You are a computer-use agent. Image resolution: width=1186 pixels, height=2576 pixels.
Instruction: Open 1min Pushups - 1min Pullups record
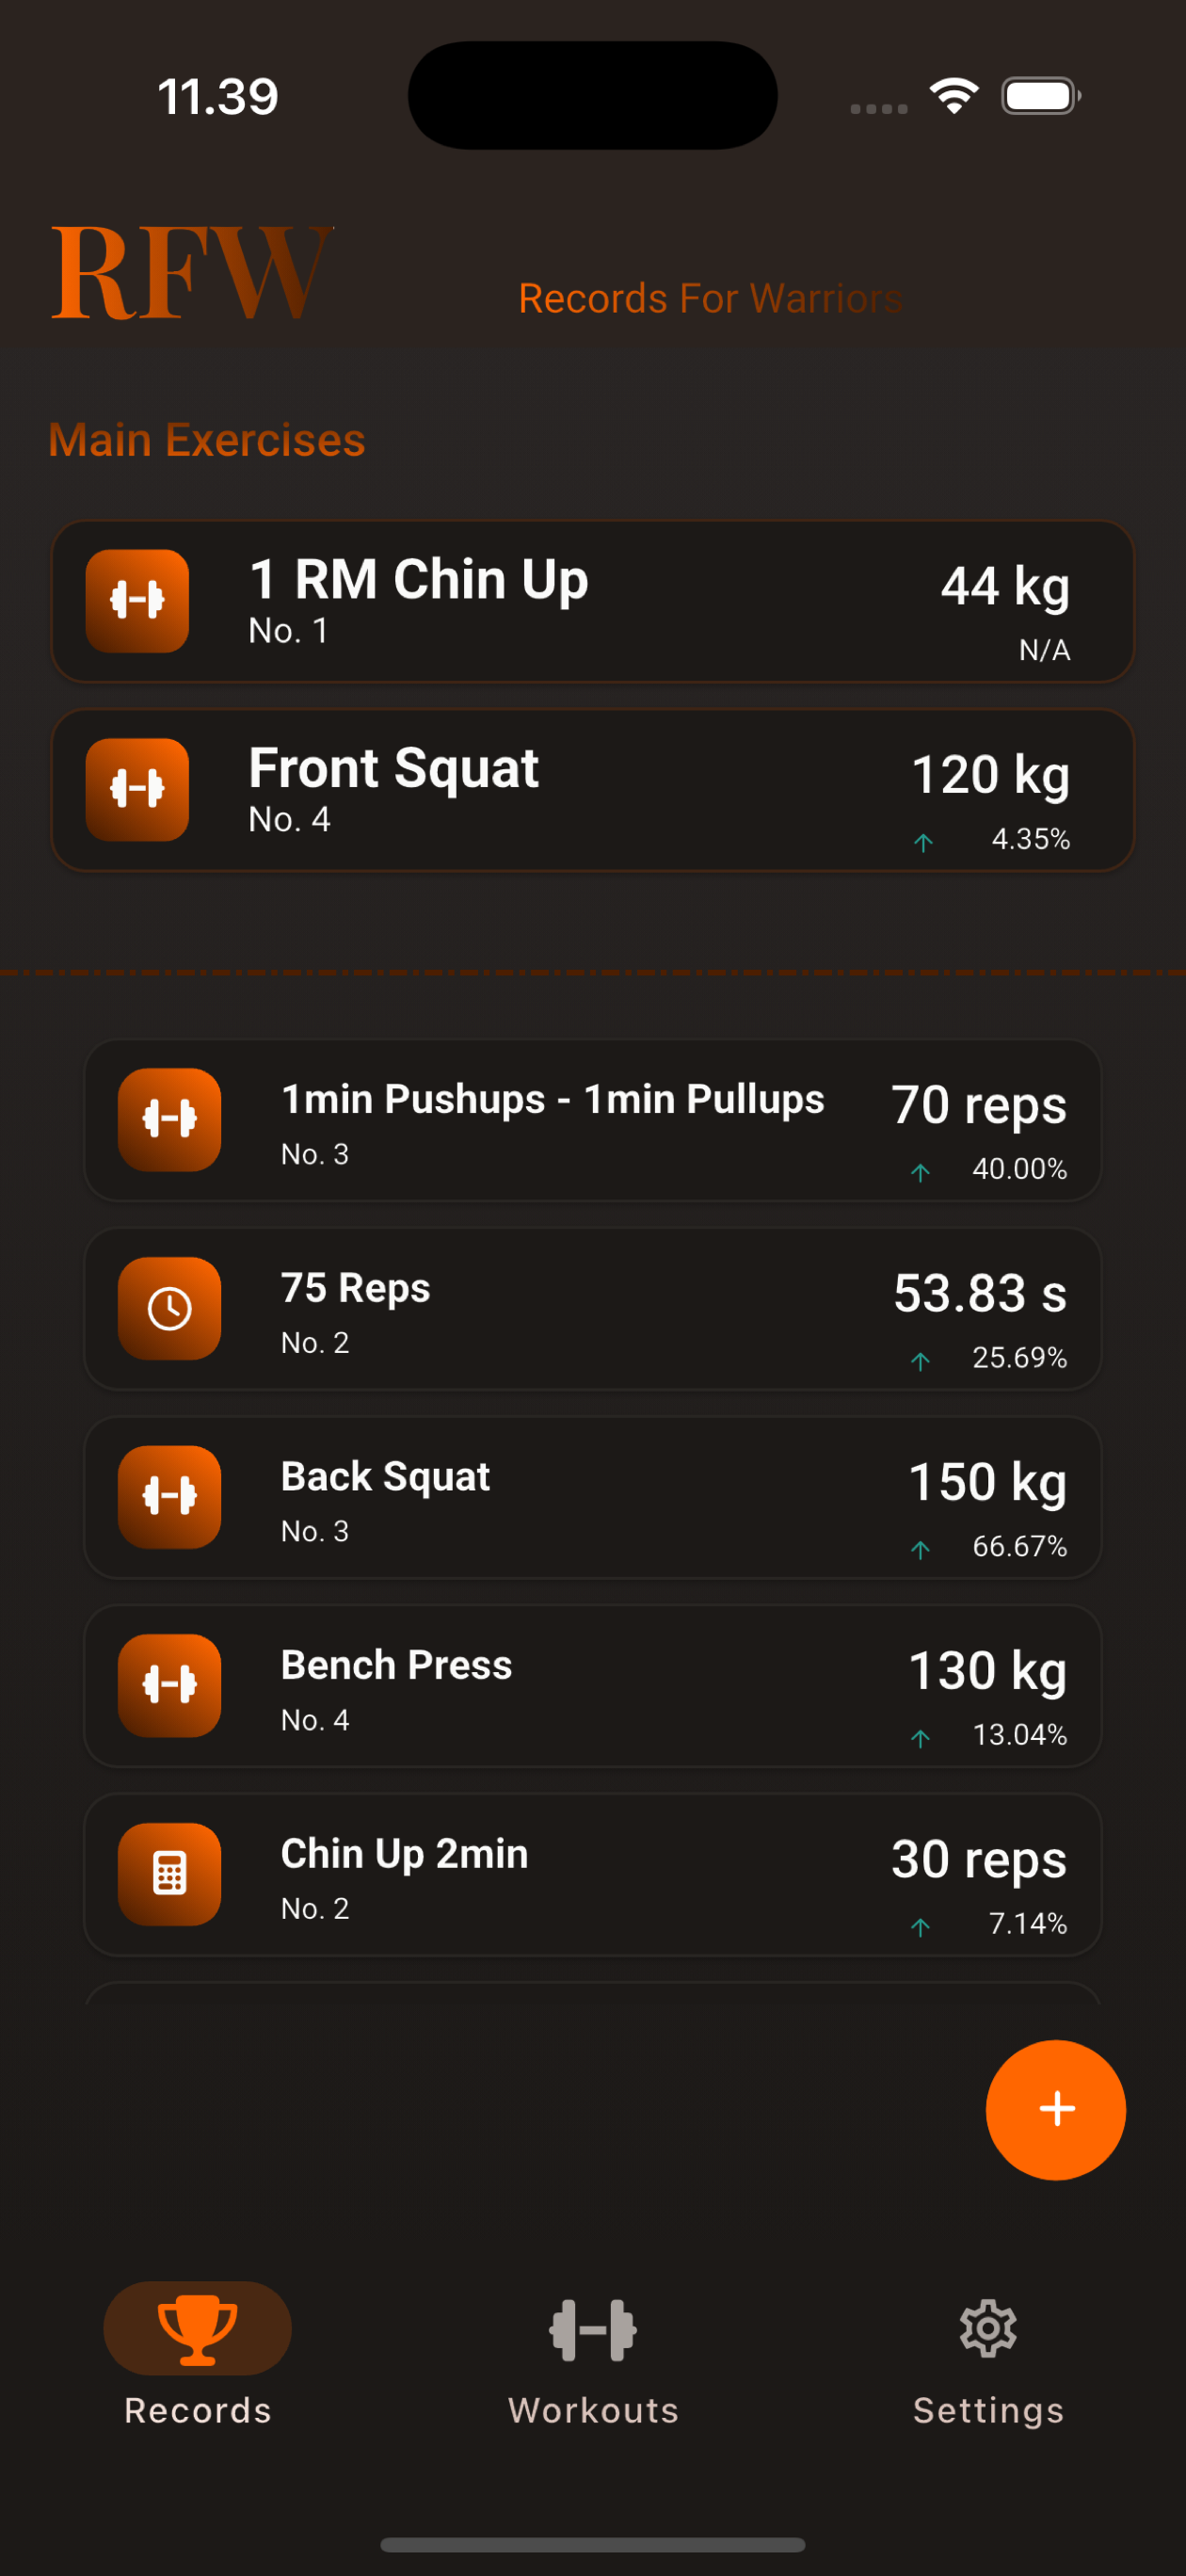[552, 1119]
